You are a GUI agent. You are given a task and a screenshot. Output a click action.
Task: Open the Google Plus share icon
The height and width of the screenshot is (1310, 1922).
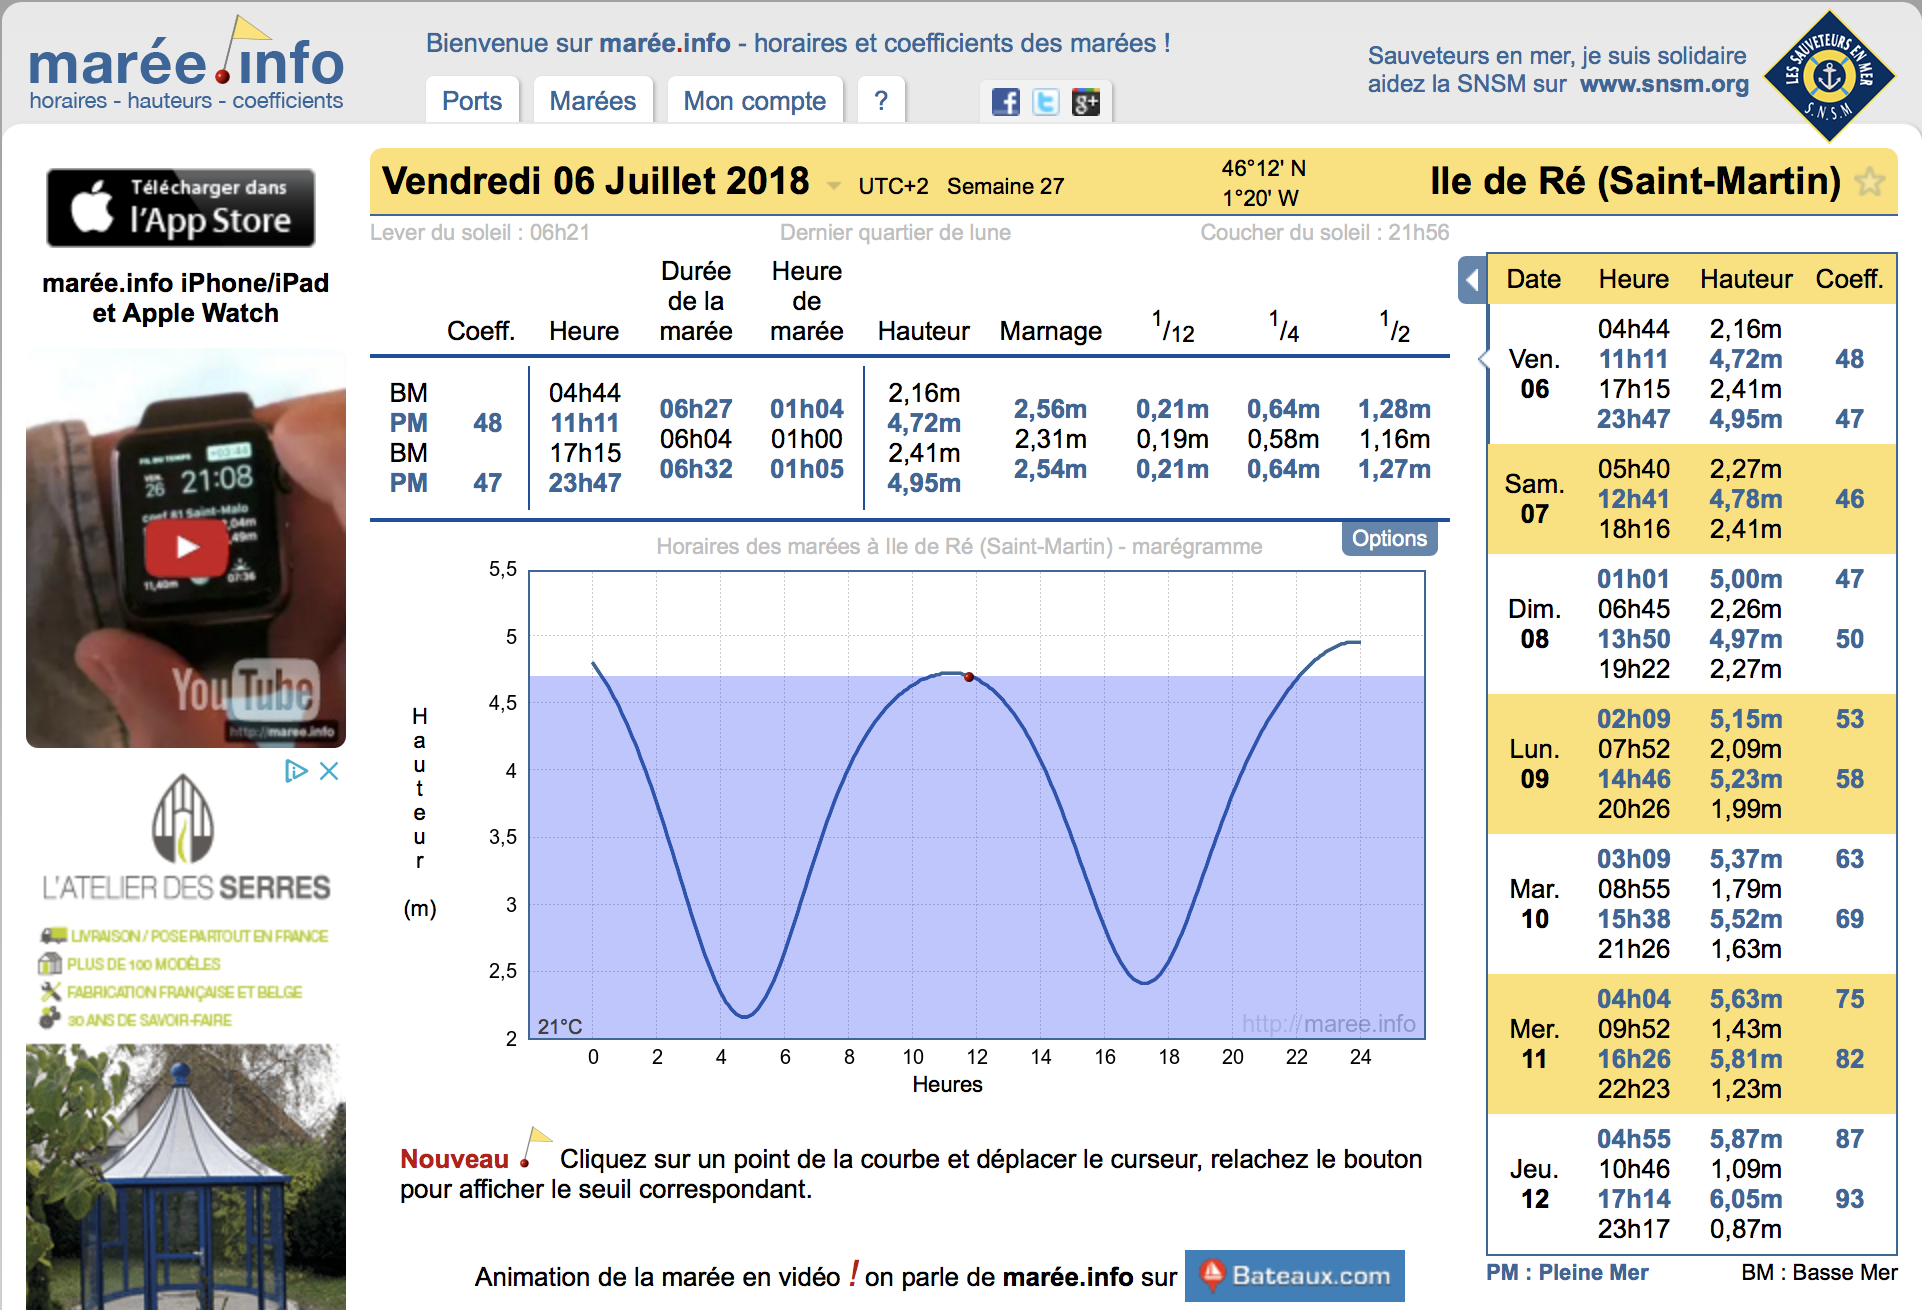click(x=1085, y=102)
